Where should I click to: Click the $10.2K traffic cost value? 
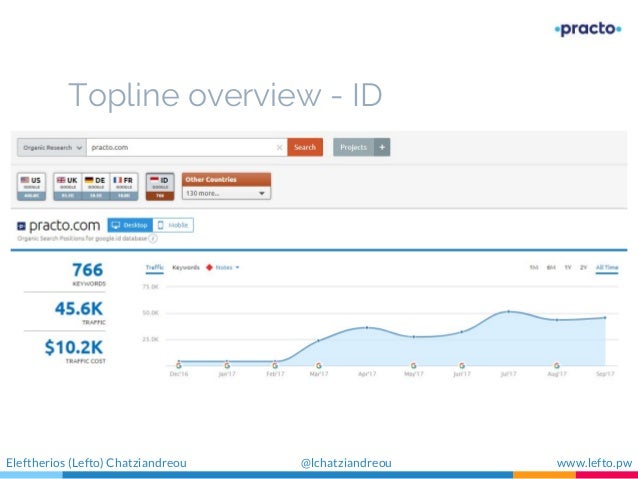[x=74, y=347]
